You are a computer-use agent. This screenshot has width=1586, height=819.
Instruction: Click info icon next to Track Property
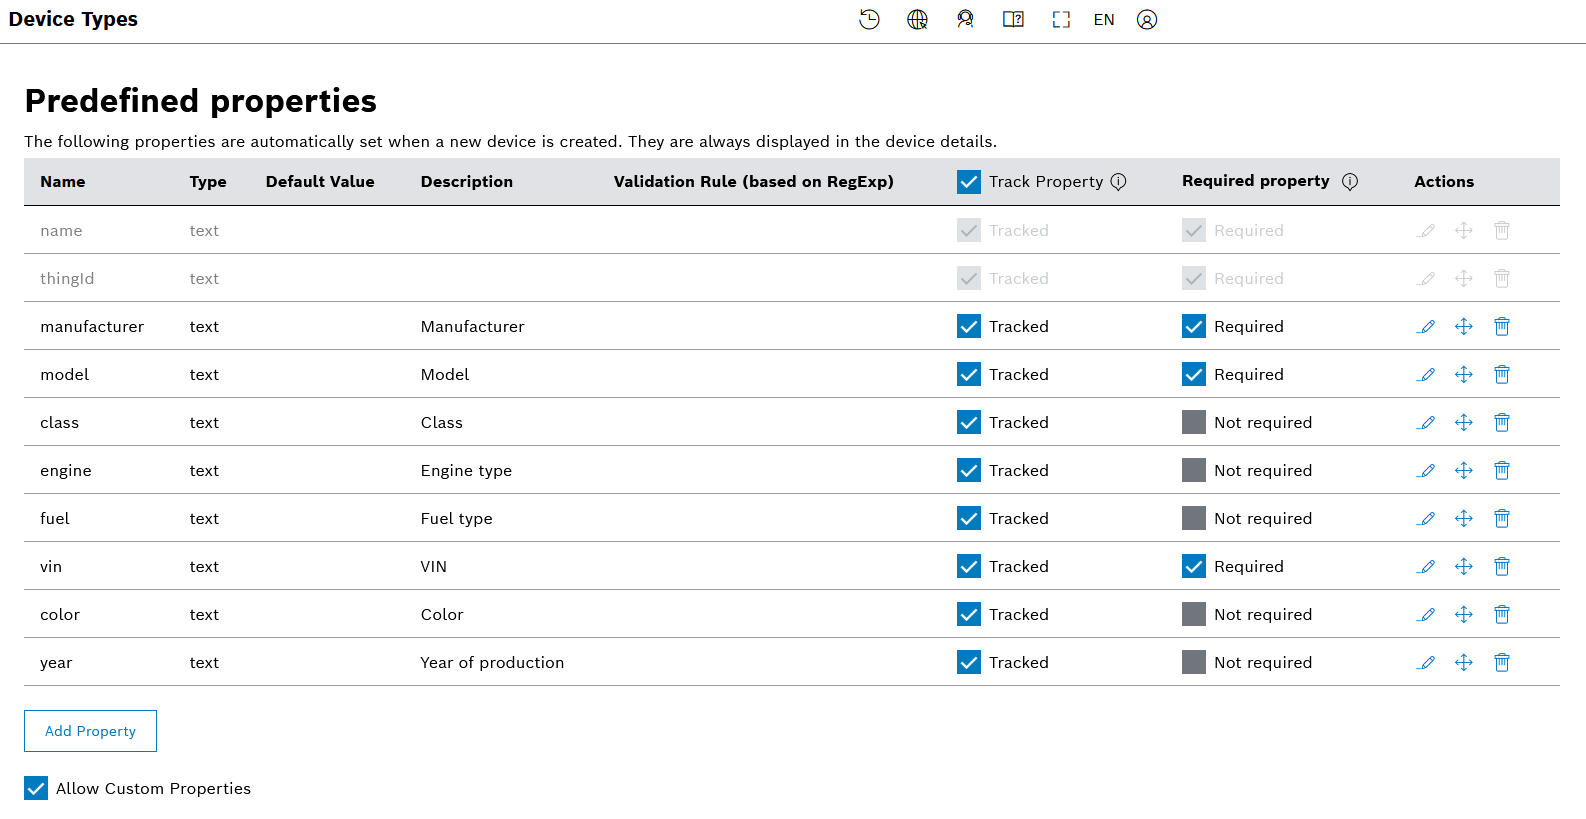(1119, 182)
